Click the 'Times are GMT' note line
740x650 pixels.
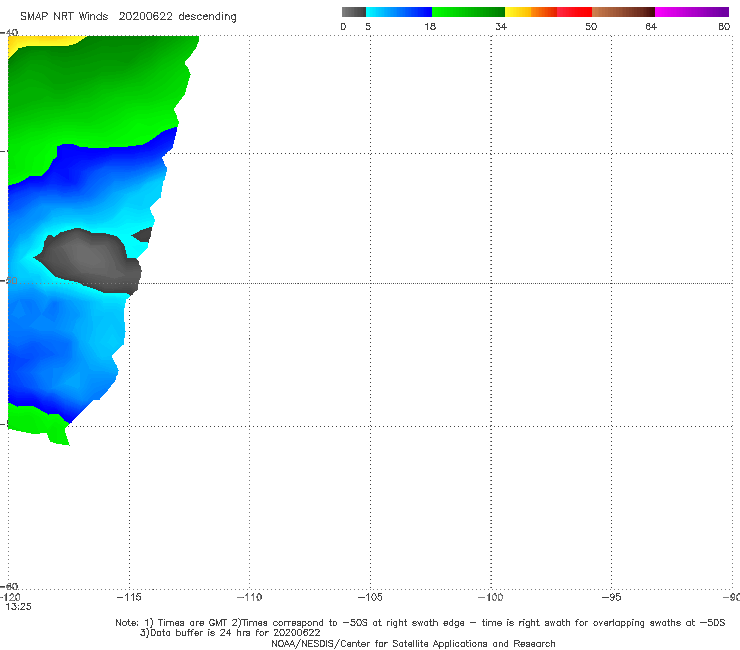tap(420, 623)
